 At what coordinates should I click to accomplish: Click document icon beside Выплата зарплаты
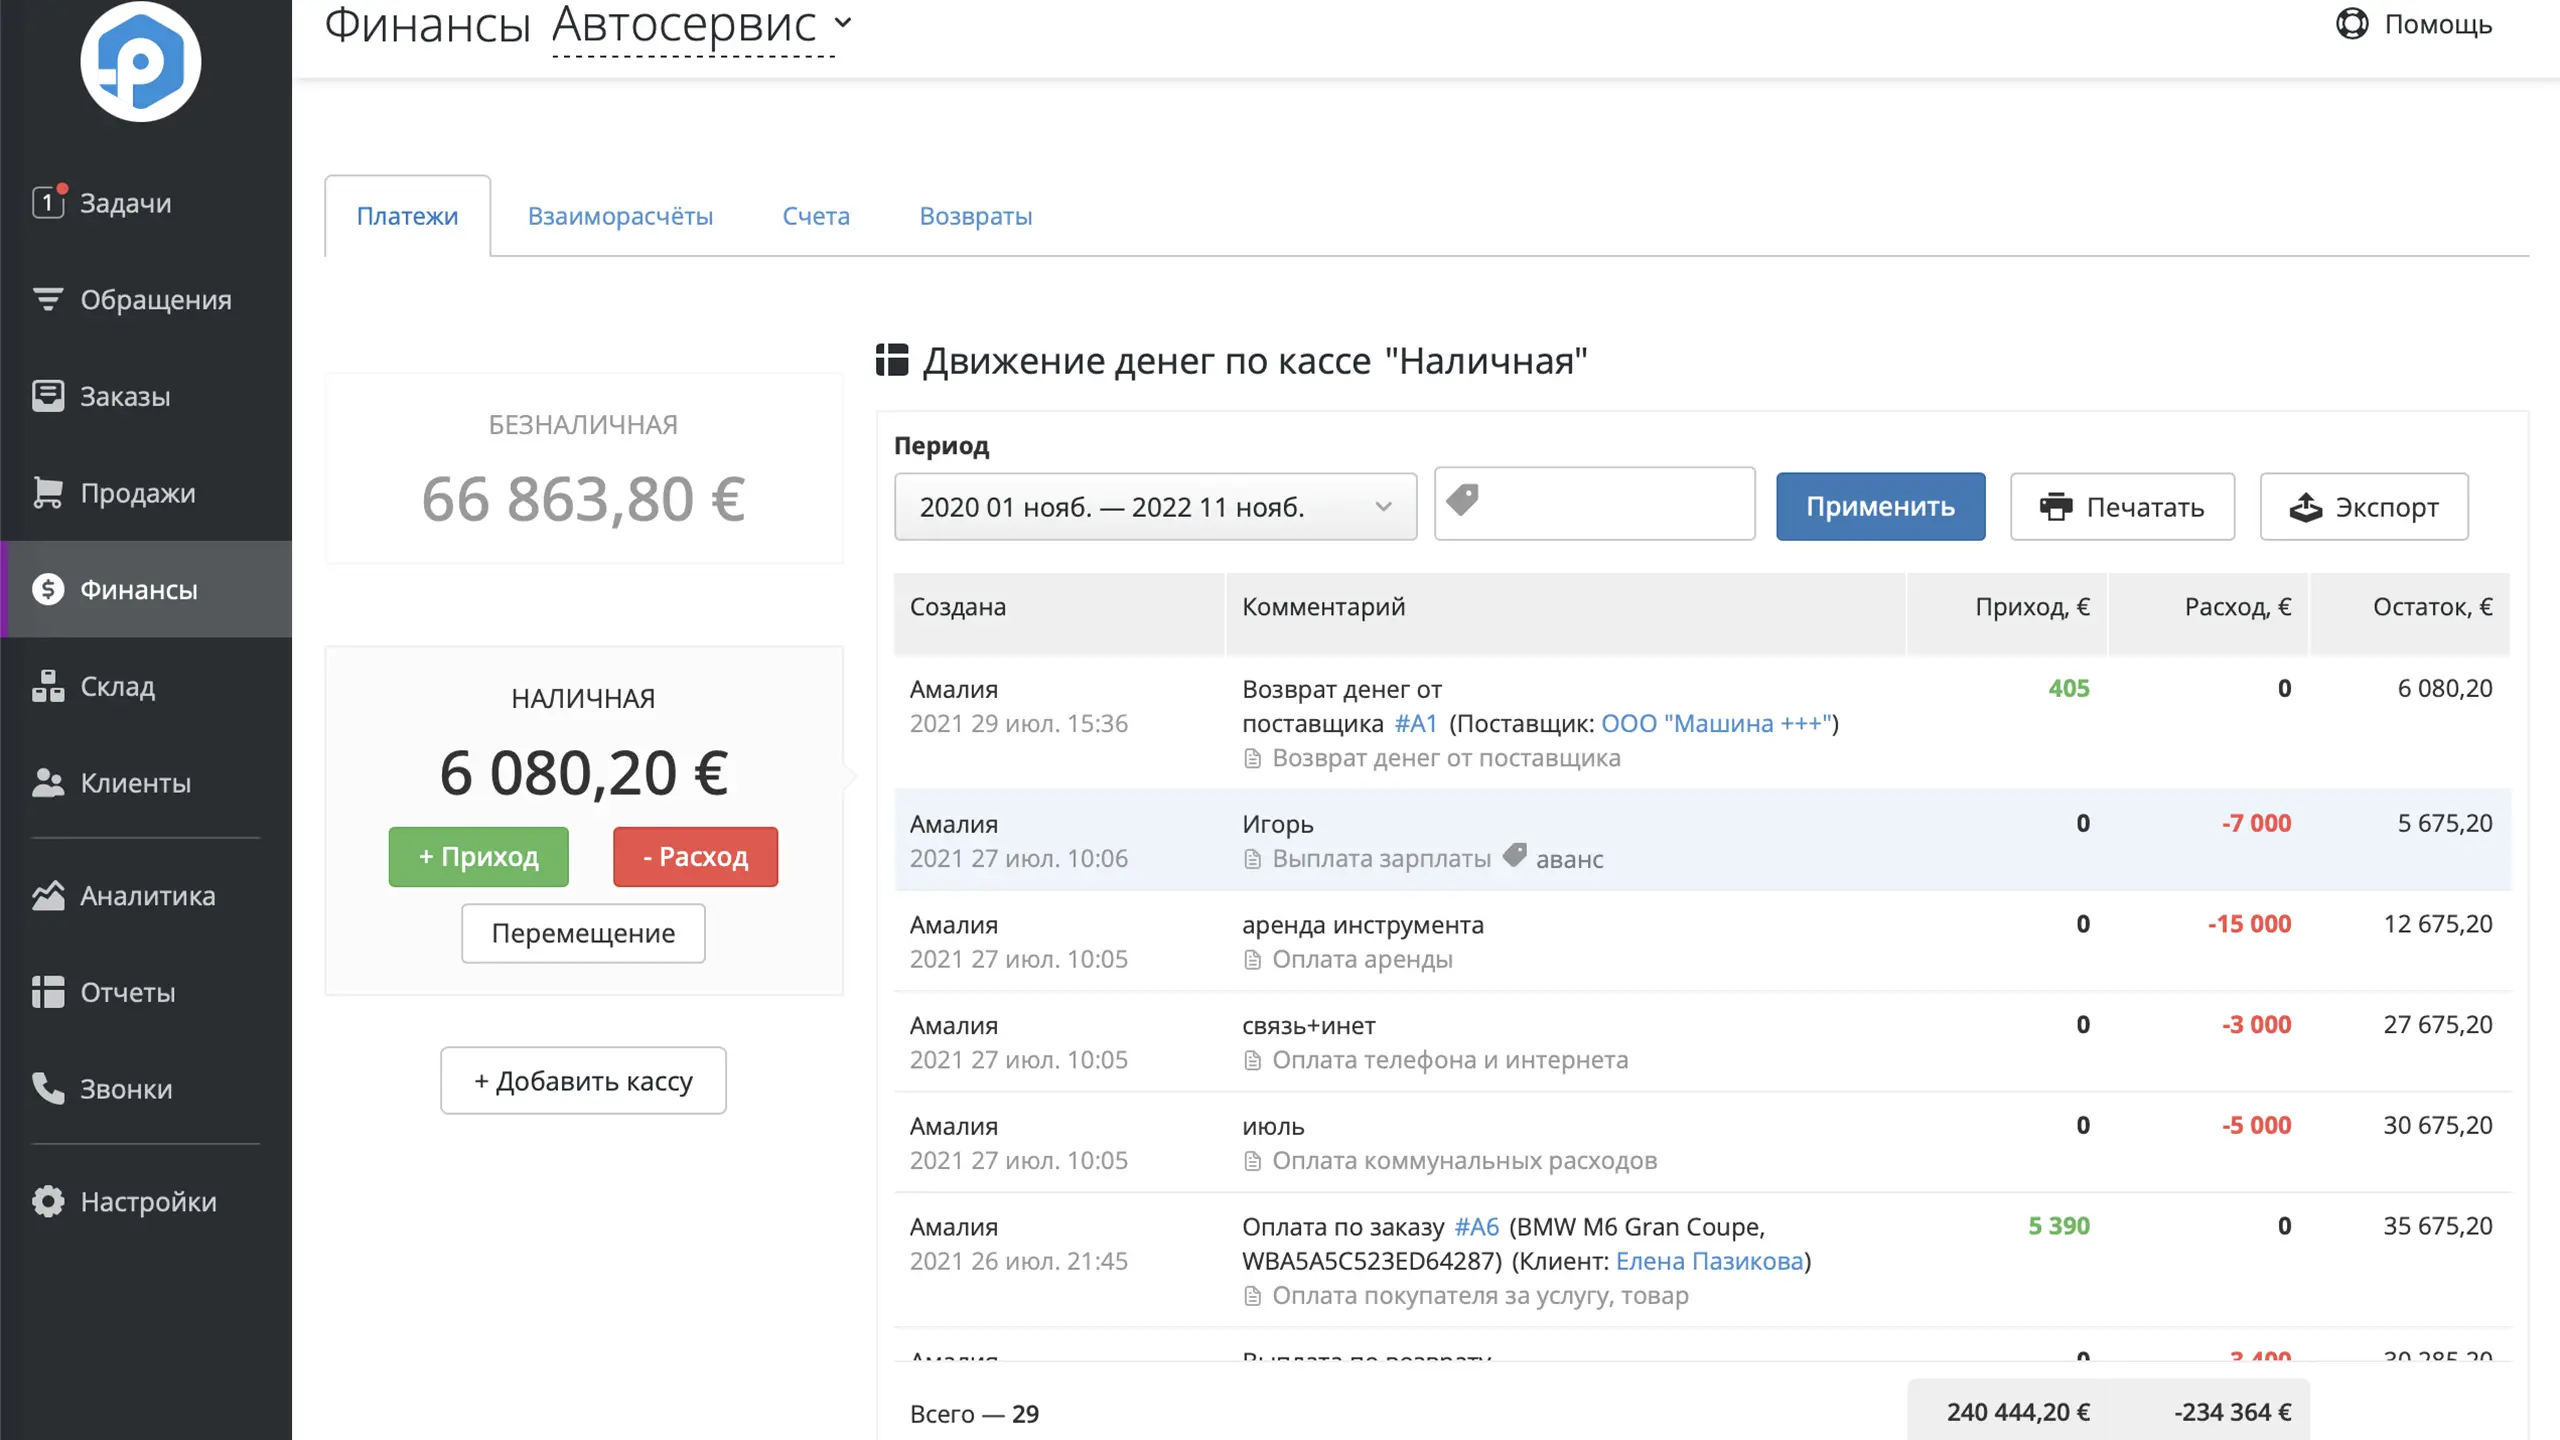tap(1252, 859)
